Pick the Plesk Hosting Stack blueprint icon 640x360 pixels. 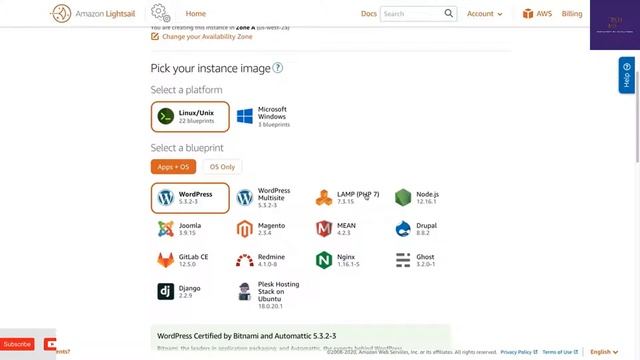244,291
